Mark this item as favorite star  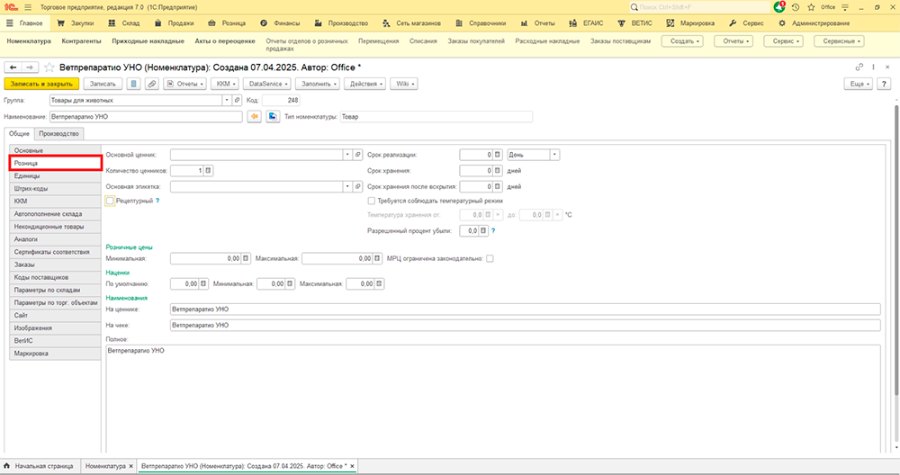49,68
